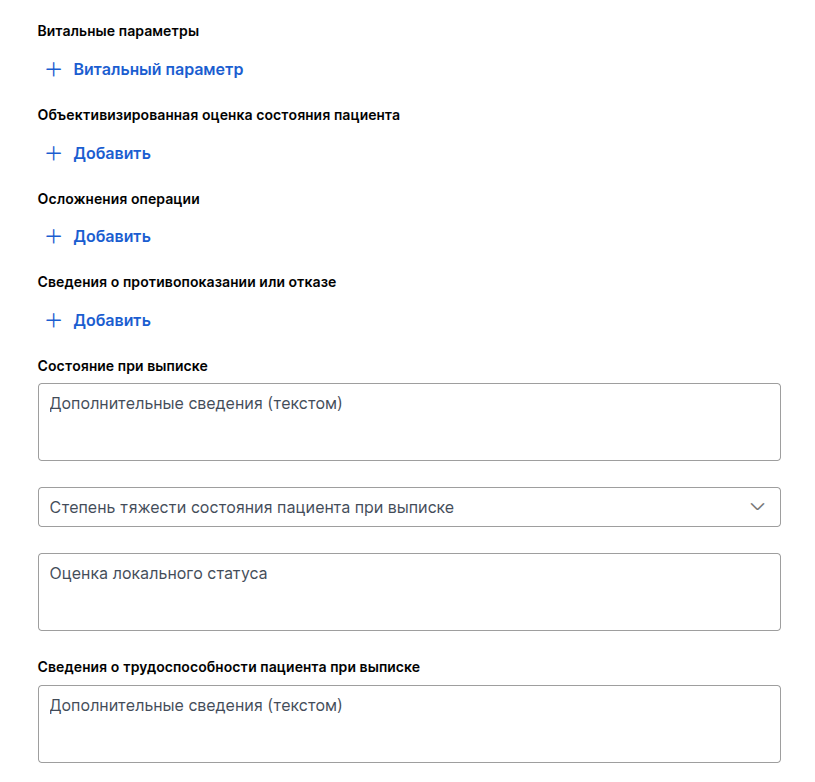Click plus icon under Сведения о противопоказании или отказе
Image resolution: width=815 pixels, height=782 pixels.
point(54,320)
